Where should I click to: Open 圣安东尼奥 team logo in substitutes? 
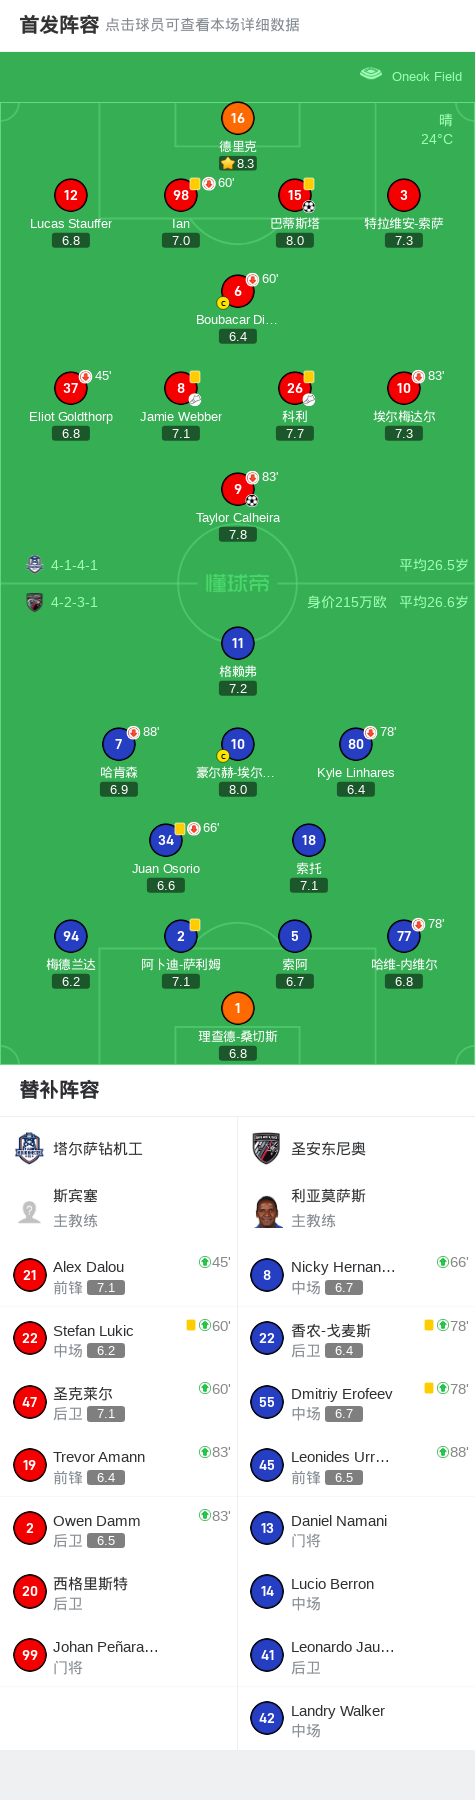[x=266, y=1148]
